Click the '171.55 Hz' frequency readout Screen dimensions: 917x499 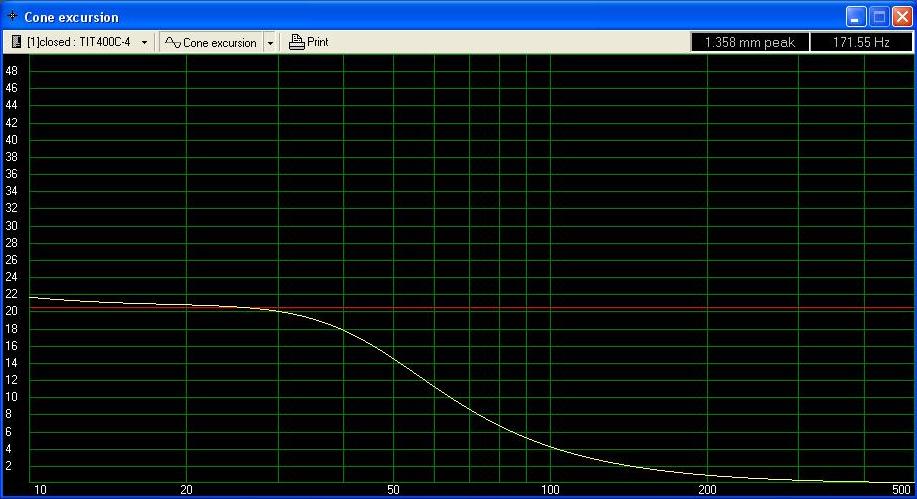[860, 42]
